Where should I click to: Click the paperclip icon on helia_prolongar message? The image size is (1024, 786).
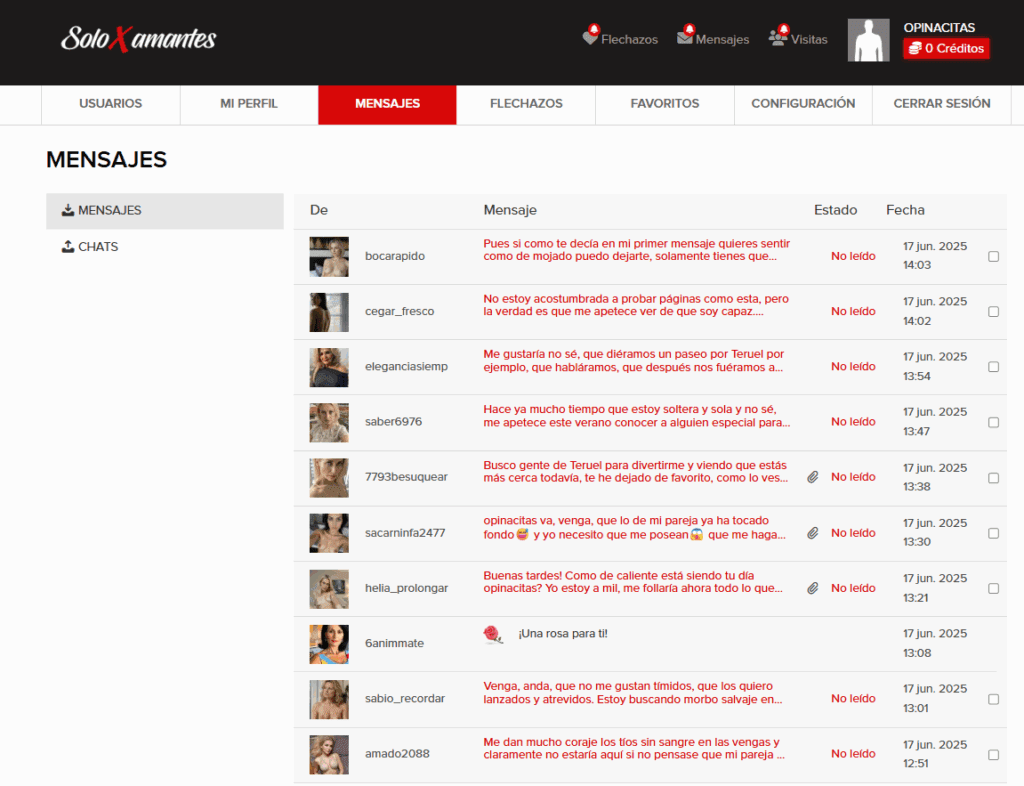click(813, 588)
